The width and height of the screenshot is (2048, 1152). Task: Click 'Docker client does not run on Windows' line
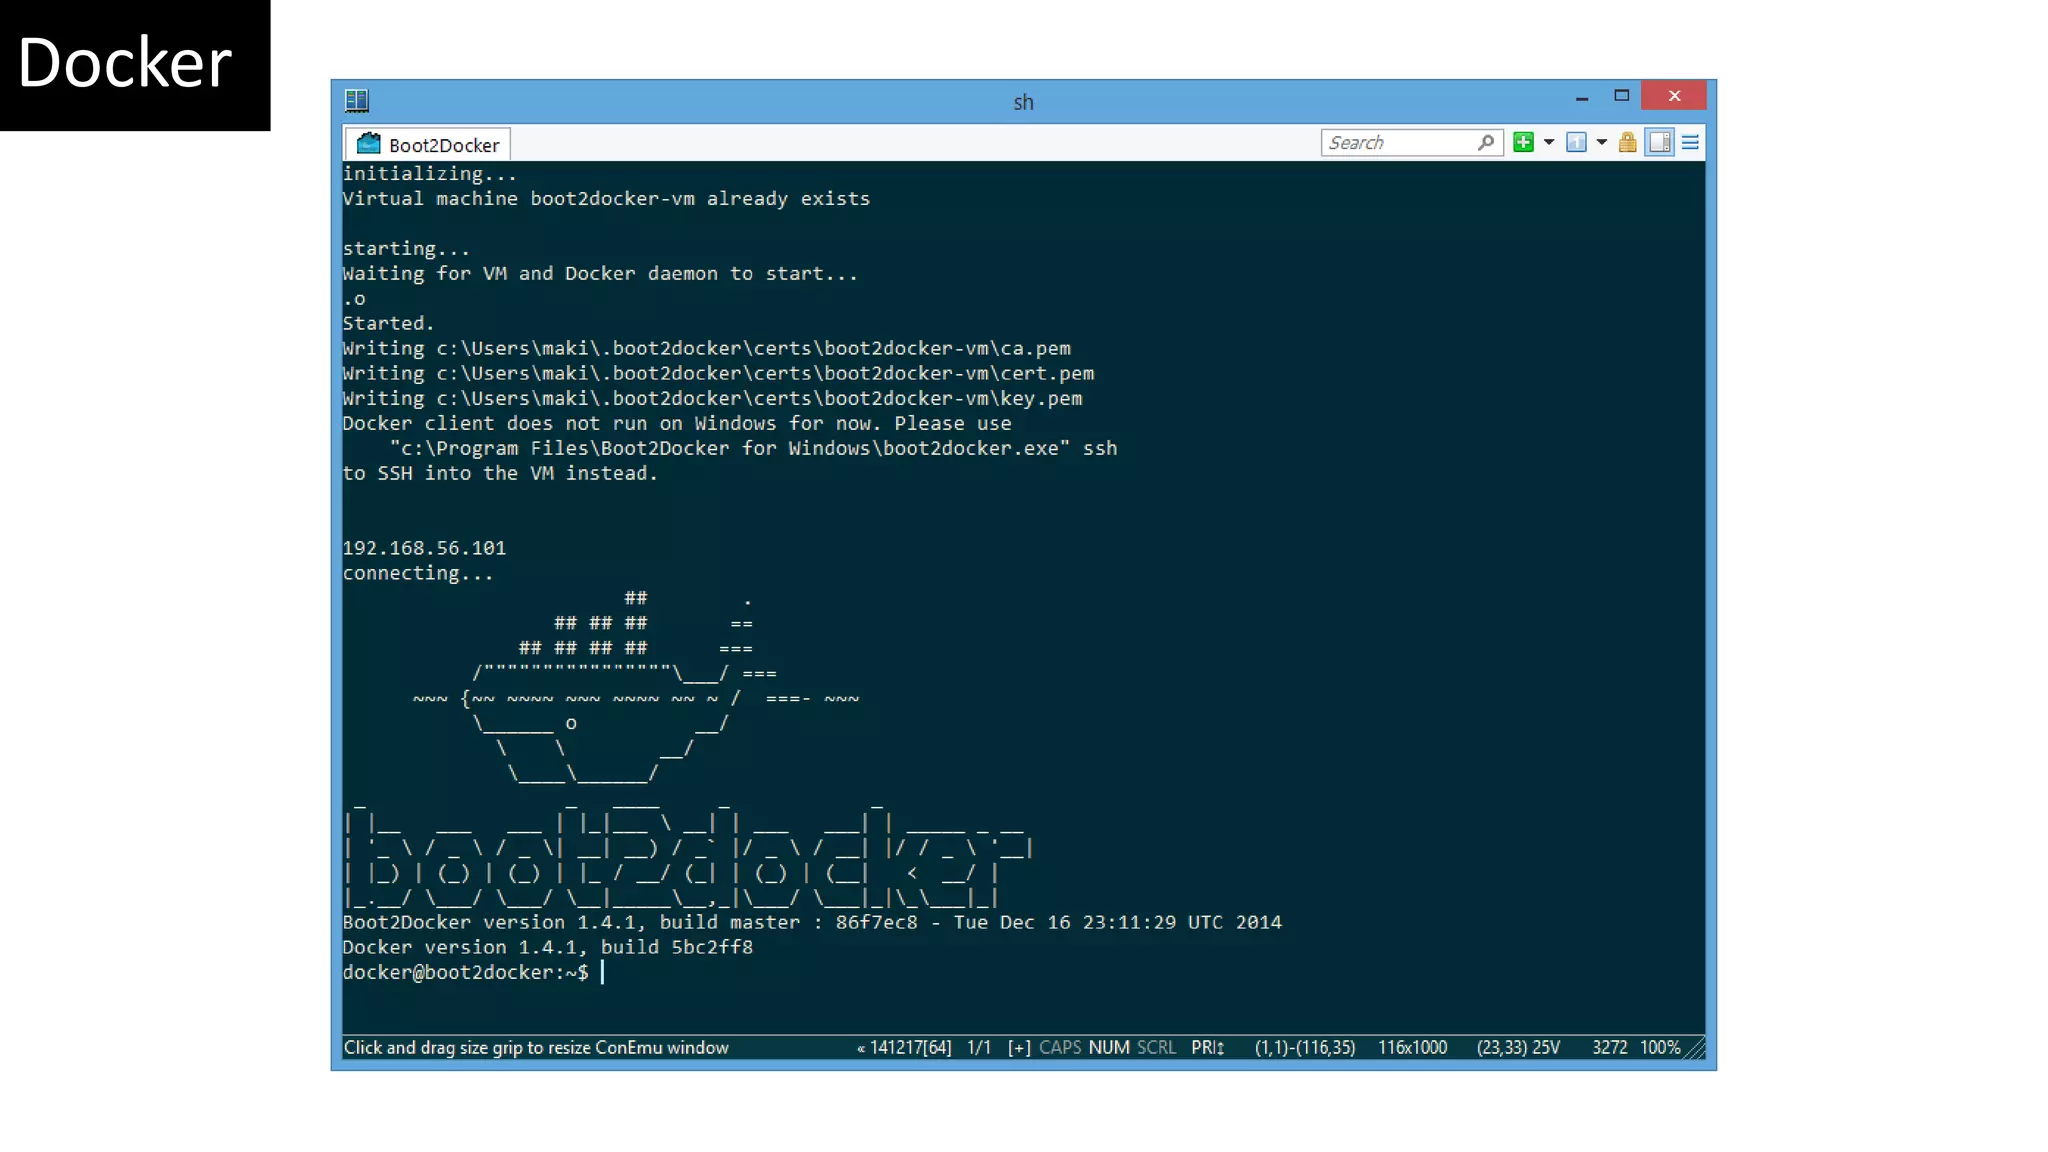(677, 423)
